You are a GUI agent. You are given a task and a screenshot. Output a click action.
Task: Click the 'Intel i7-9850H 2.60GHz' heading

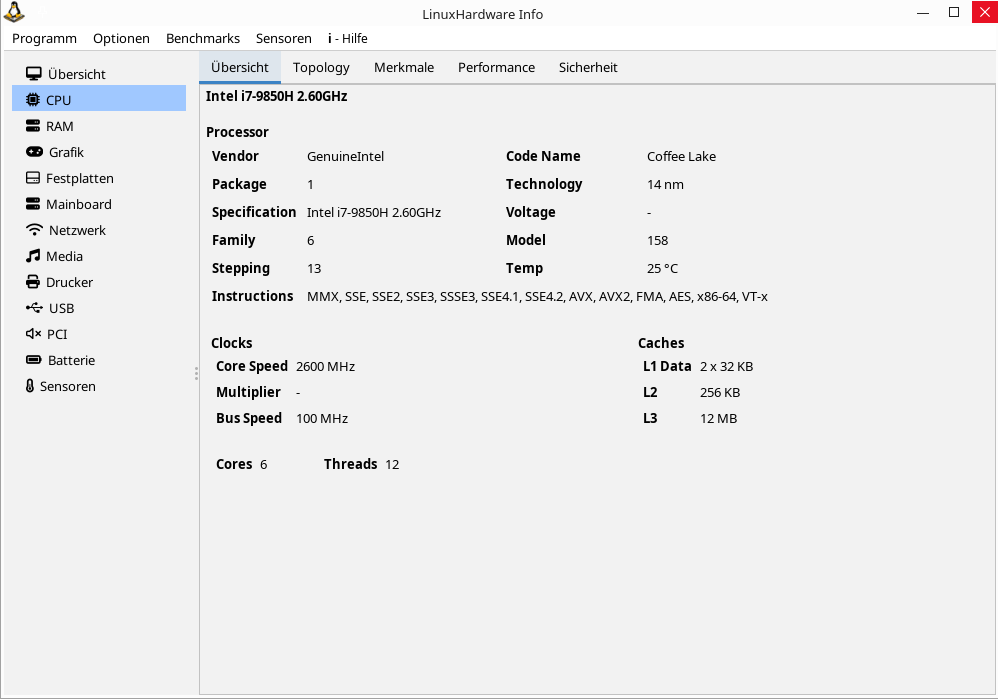[x=276, y=96]
